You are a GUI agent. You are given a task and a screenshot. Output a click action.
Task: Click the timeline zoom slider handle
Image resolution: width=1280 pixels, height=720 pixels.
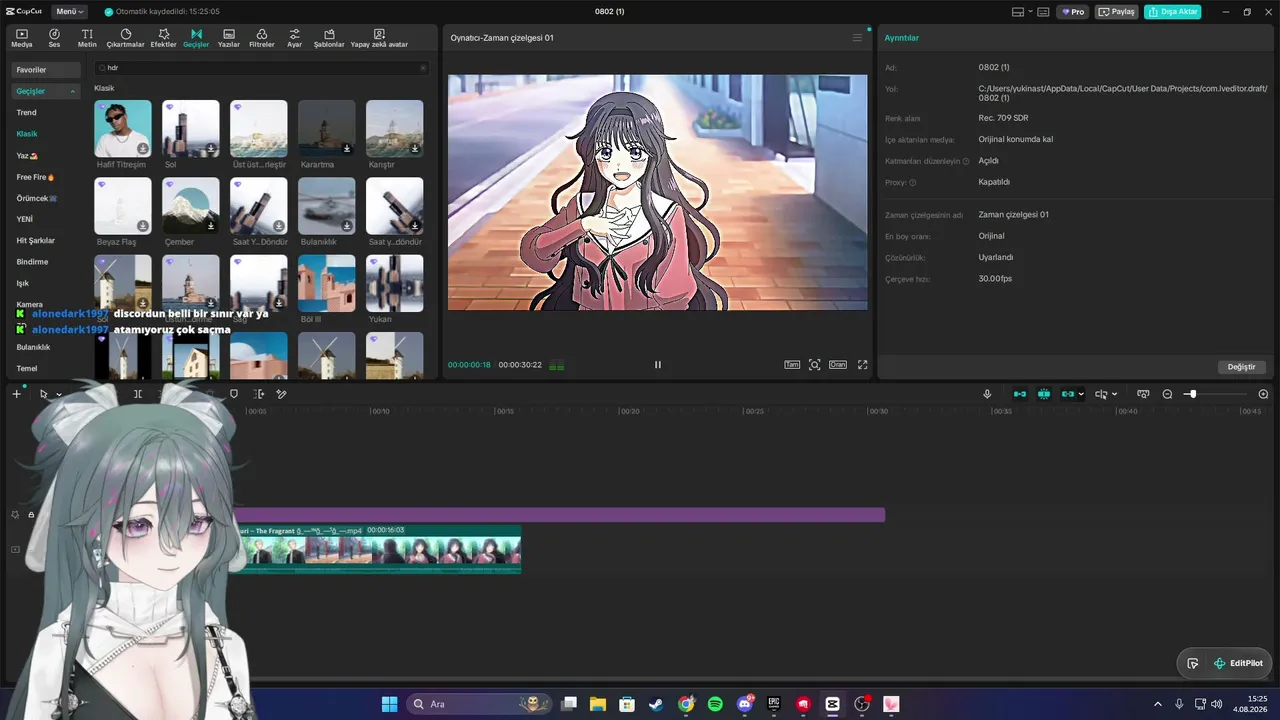tap(1192, 394)
